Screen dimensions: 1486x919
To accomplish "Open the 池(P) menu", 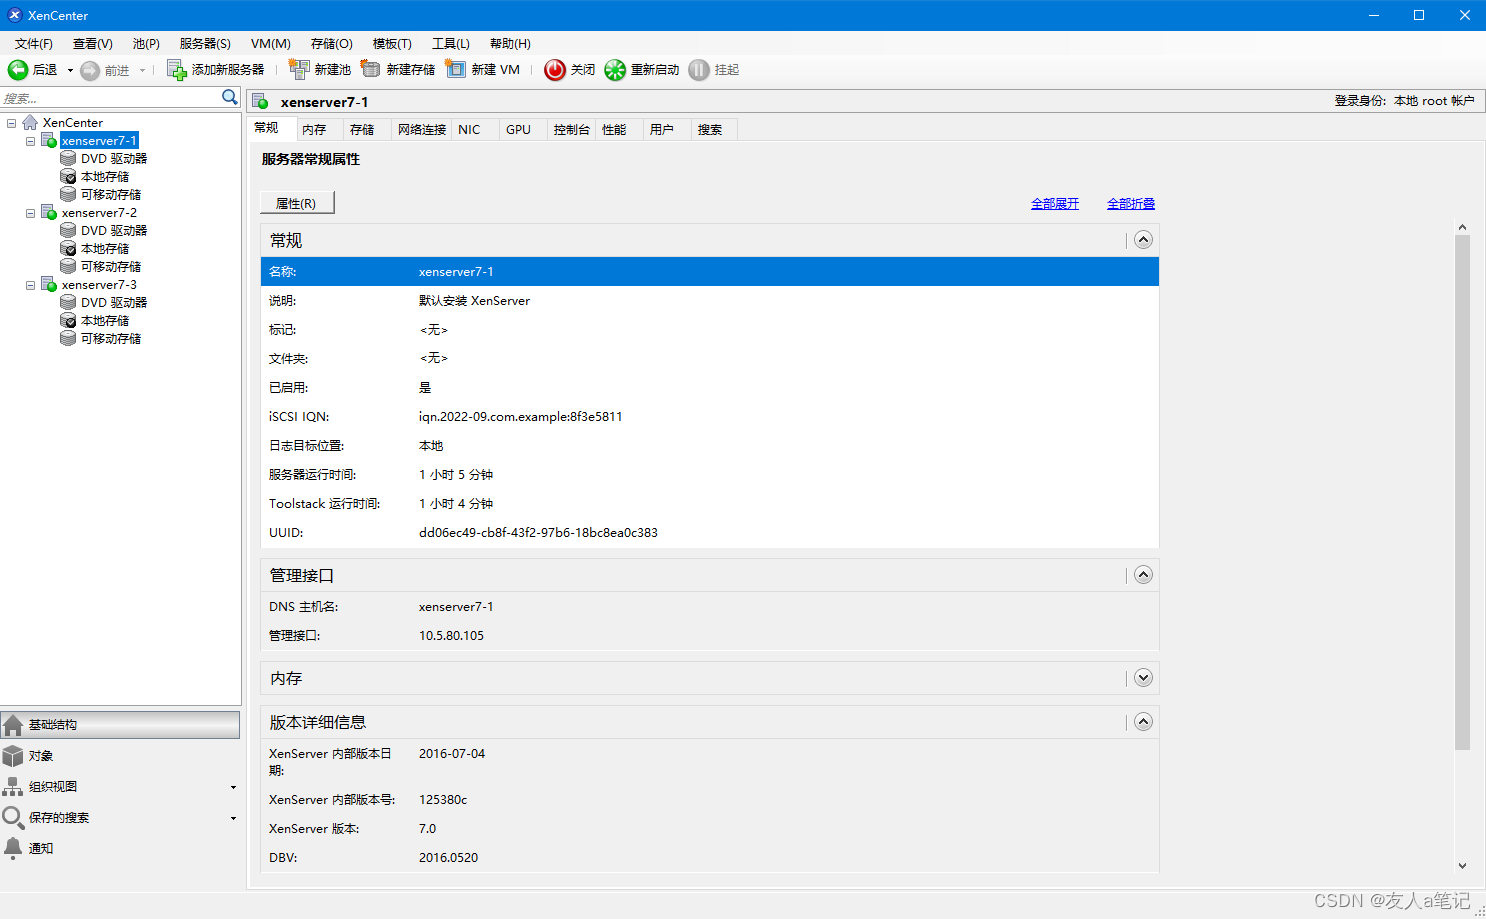I will [146, 43].
